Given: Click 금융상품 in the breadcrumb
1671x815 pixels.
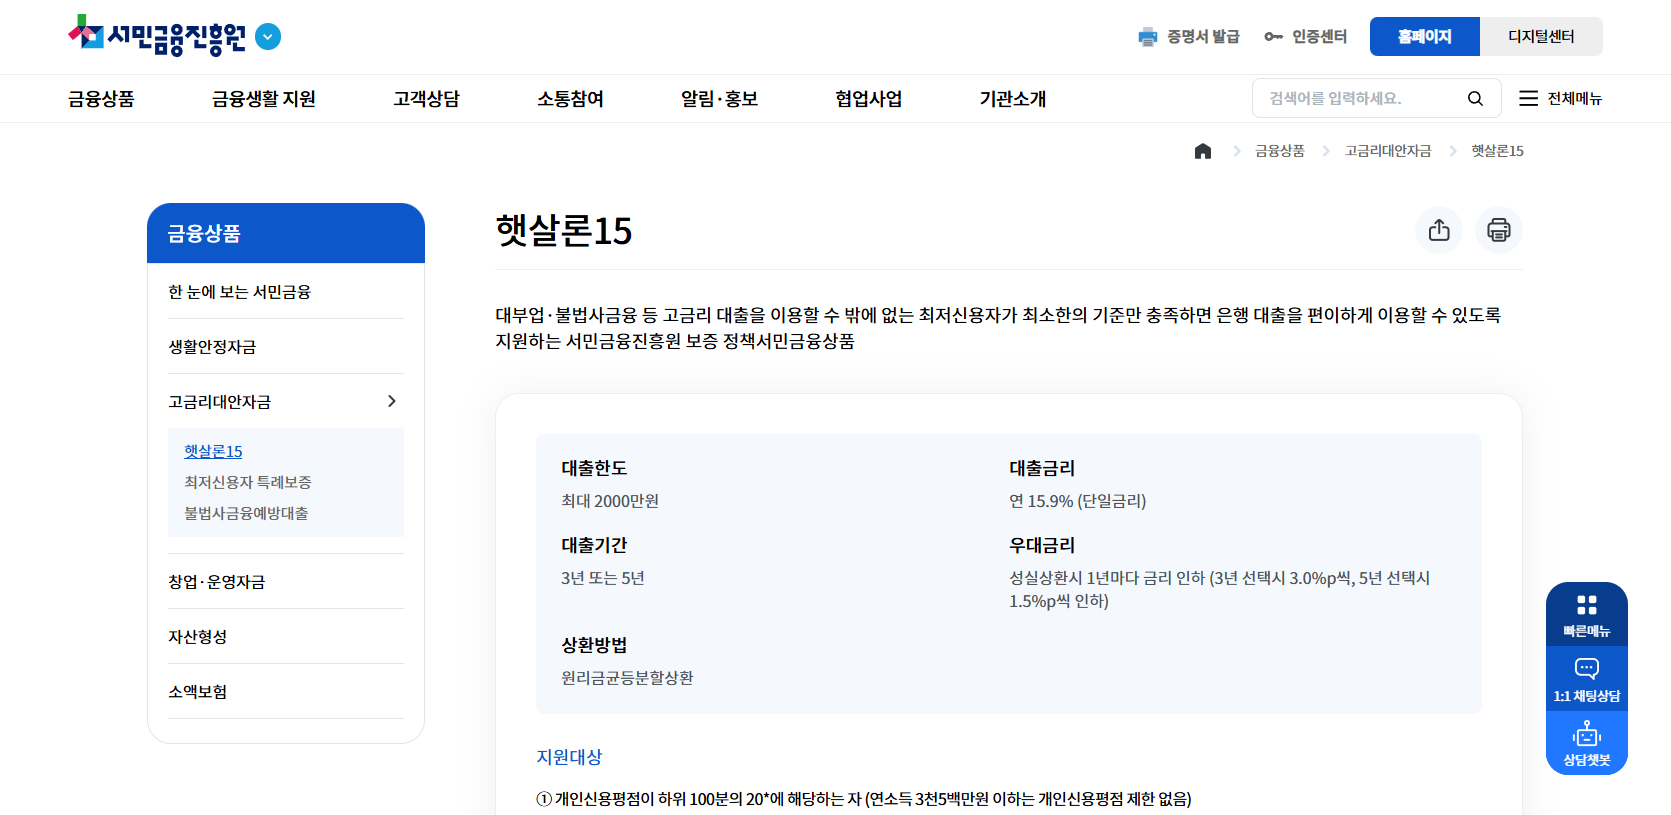Looking at the screenshot, I should coord(1280,151).
